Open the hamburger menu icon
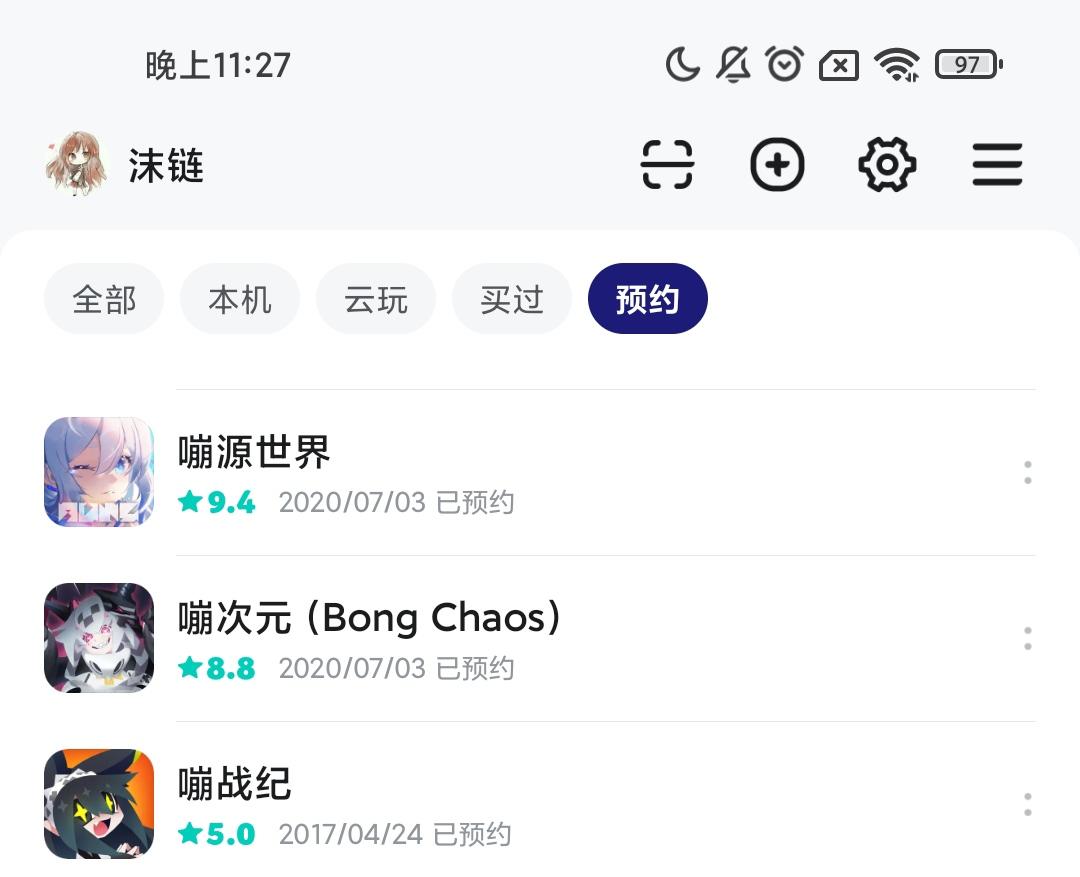The height and width of the screenshot is (877, 1080). [x=997, y=165]
